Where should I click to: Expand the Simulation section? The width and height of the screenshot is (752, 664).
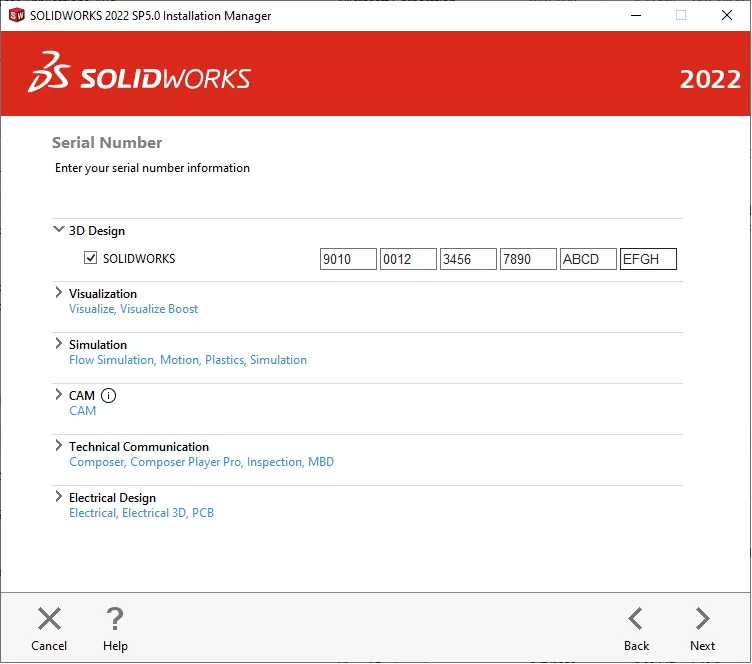(59, 344)
